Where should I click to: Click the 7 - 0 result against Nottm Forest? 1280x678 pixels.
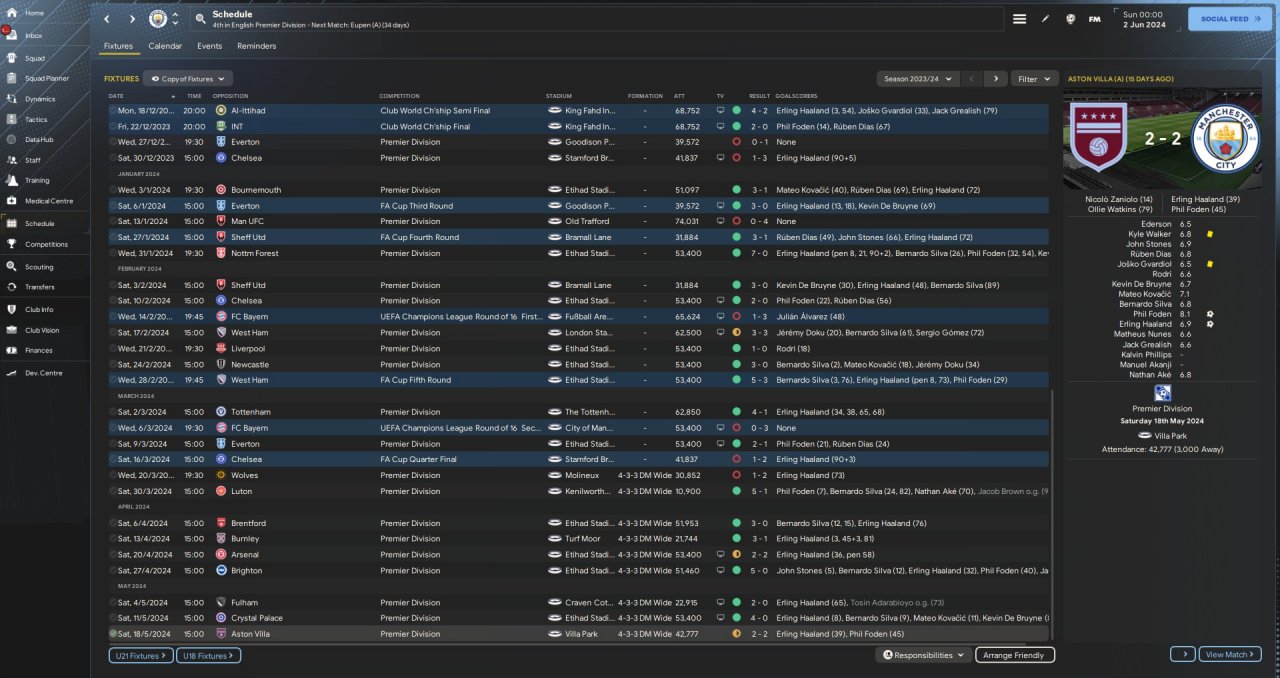click(760, 253)
